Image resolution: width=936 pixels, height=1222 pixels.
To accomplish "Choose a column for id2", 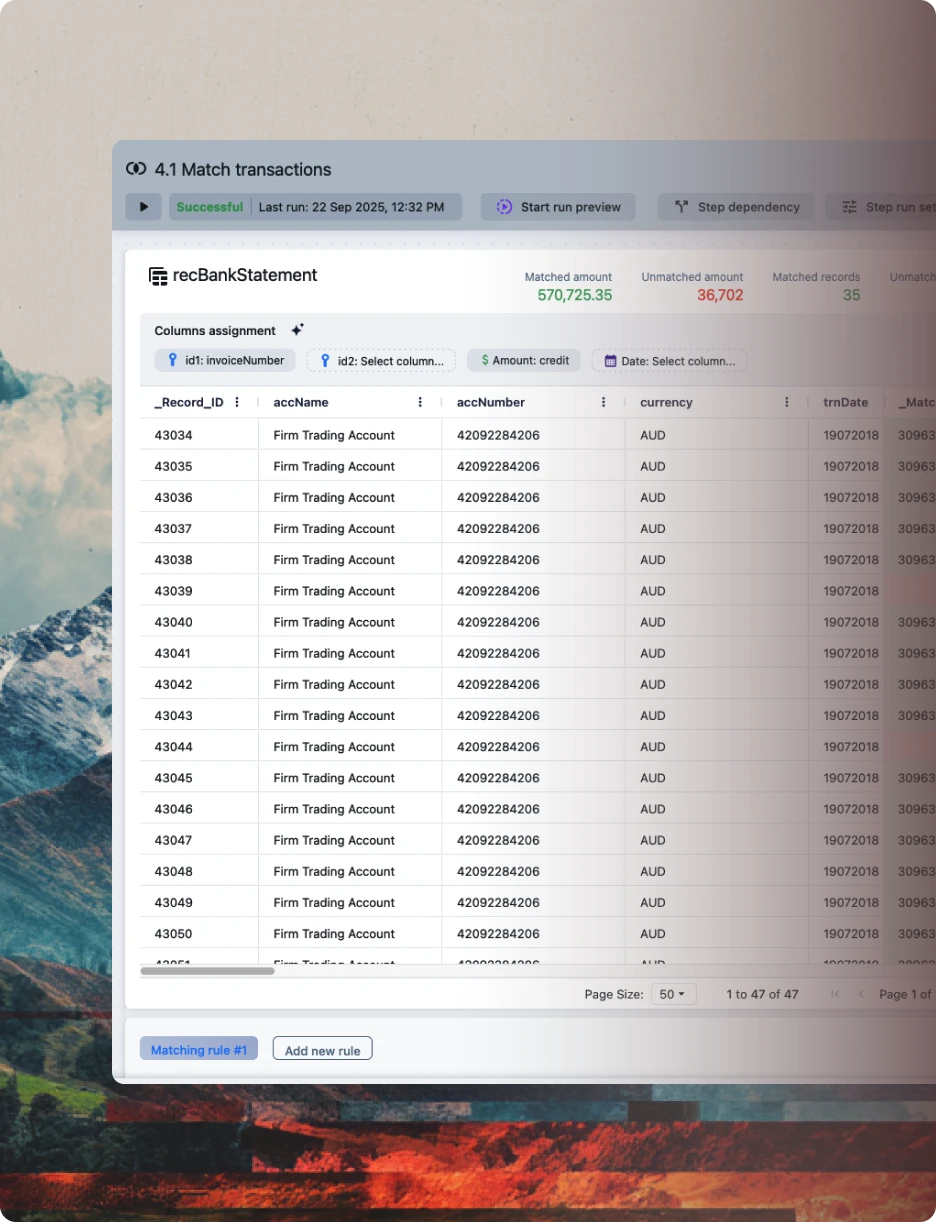I will tap(381, 360).
